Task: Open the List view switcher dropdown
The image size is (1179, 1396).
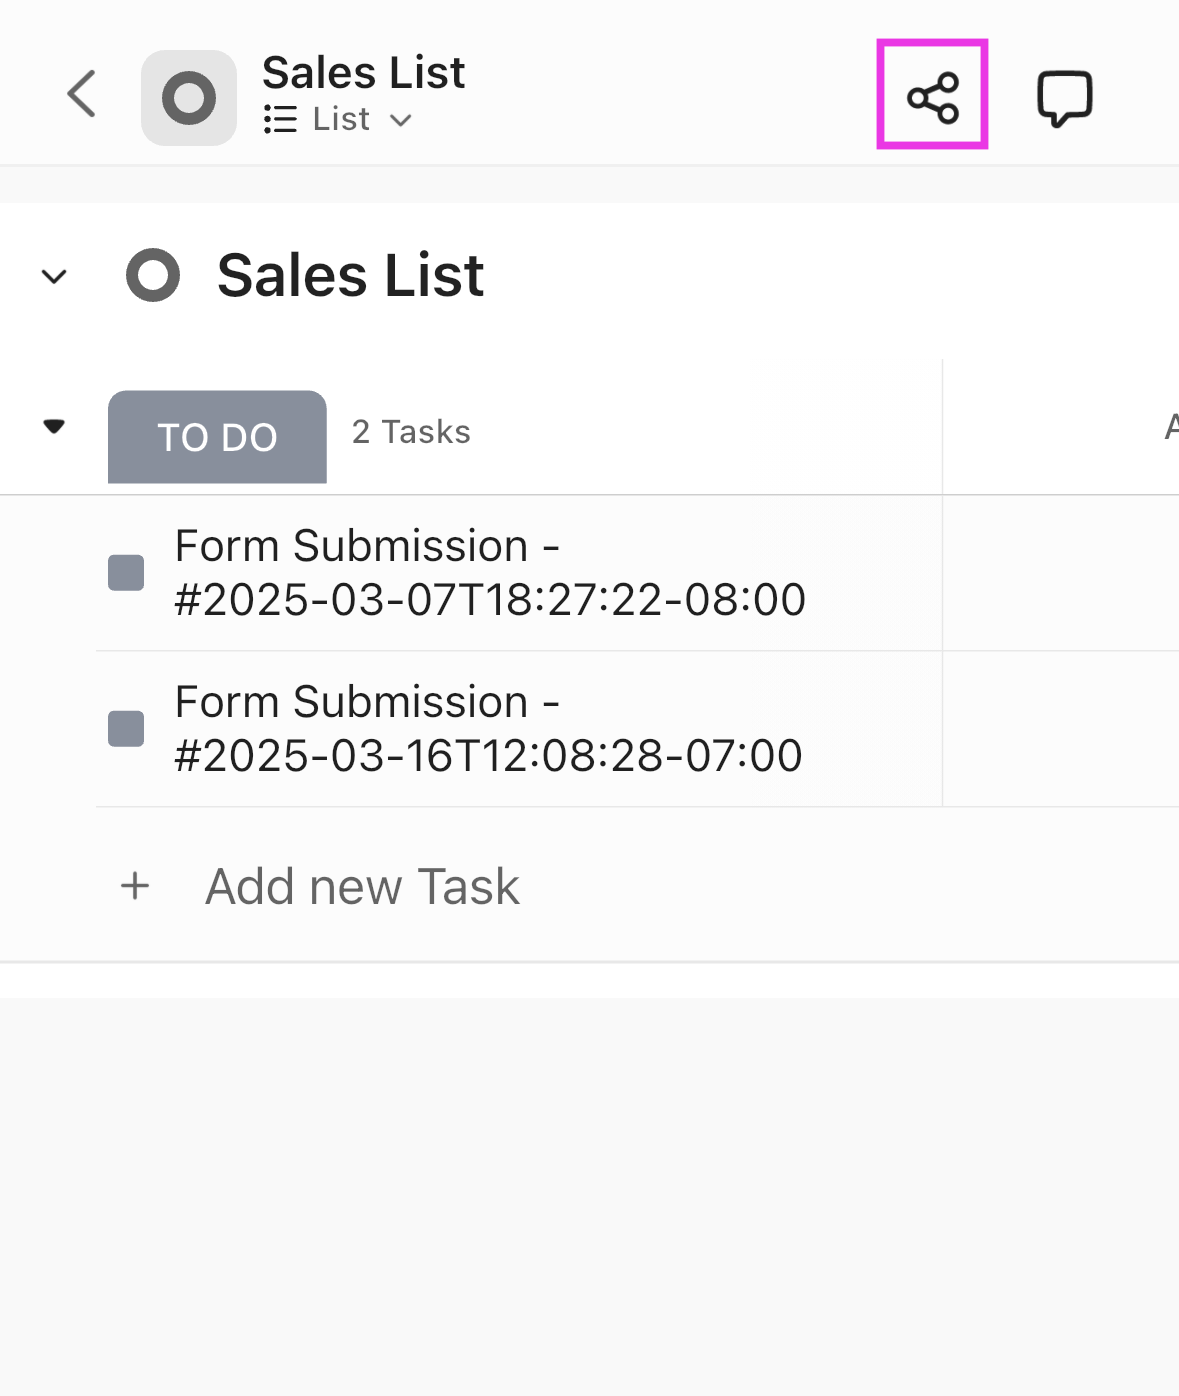Action: click(402, 119)
